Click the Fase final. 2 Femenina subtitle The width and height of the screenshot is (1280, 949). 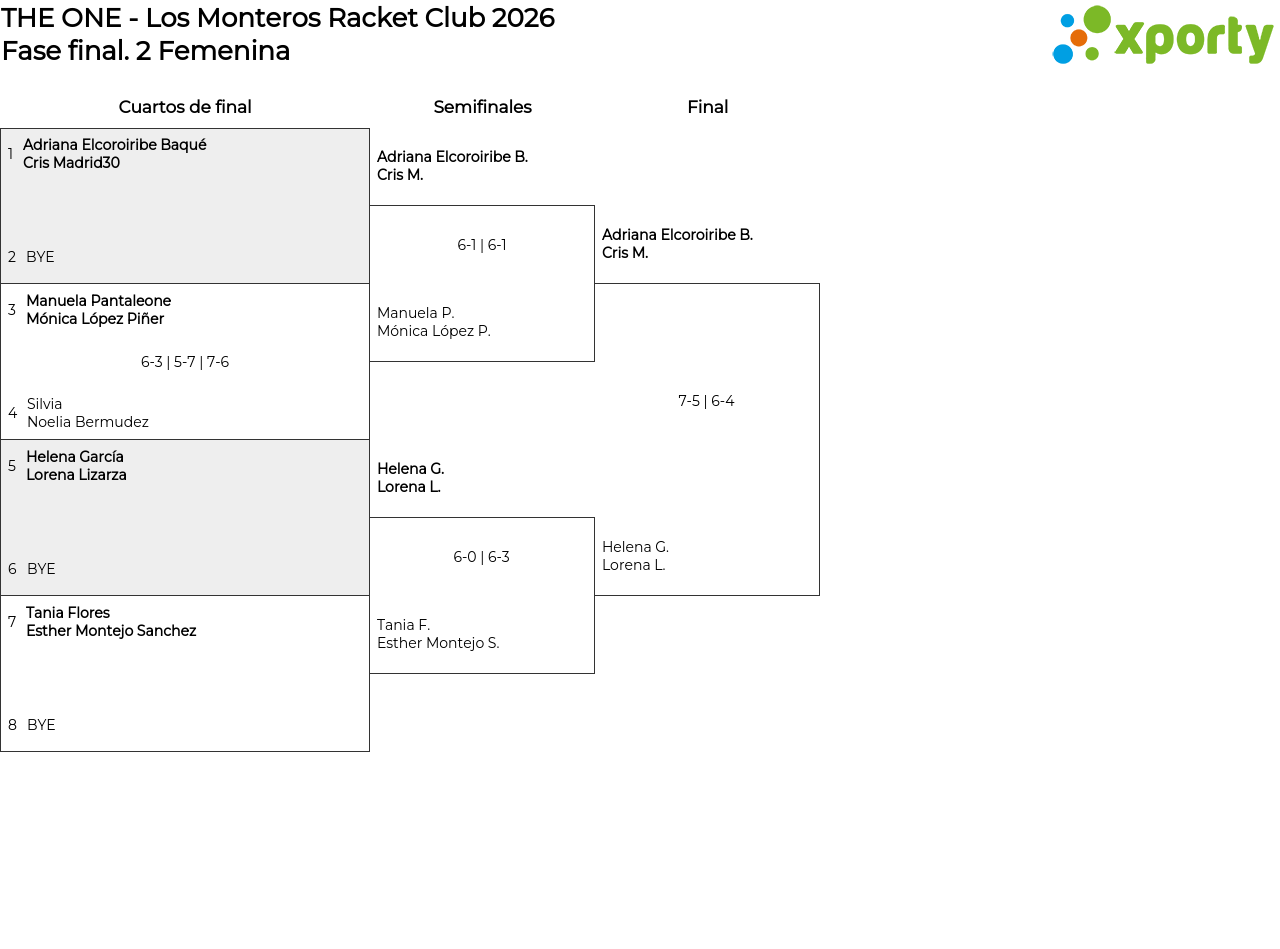pos(146,51)
